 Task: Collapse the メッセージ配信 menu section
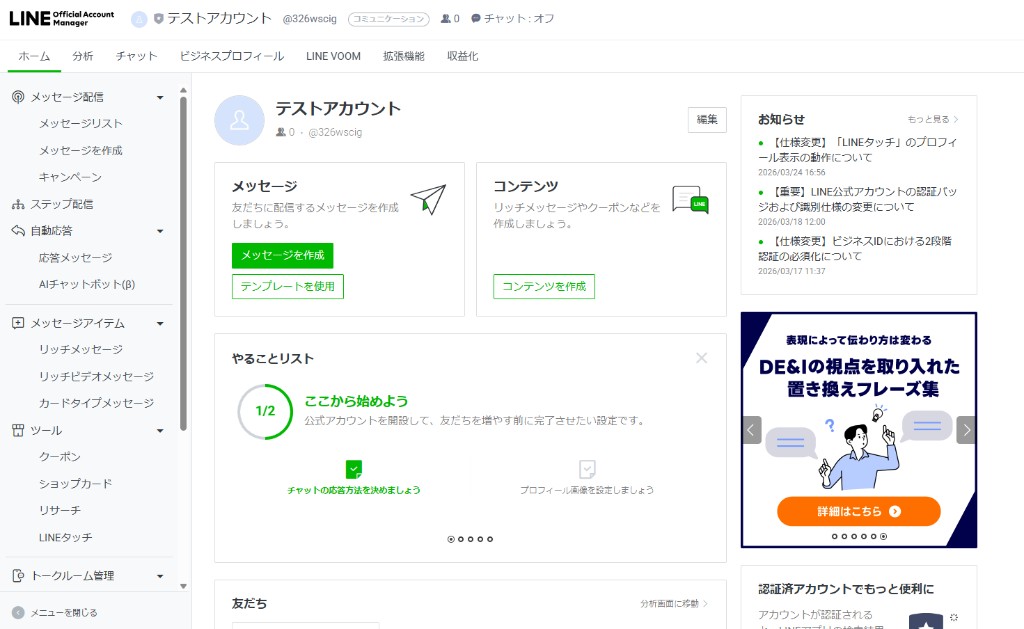(160, 97)
